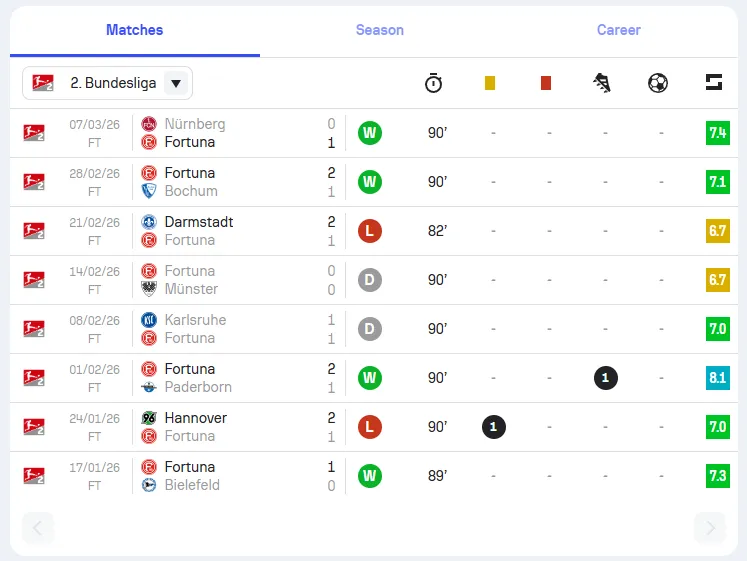Click the yellow card badge in Hannover match
This screenshot has width=747, height=561.
tap(493, 427)
